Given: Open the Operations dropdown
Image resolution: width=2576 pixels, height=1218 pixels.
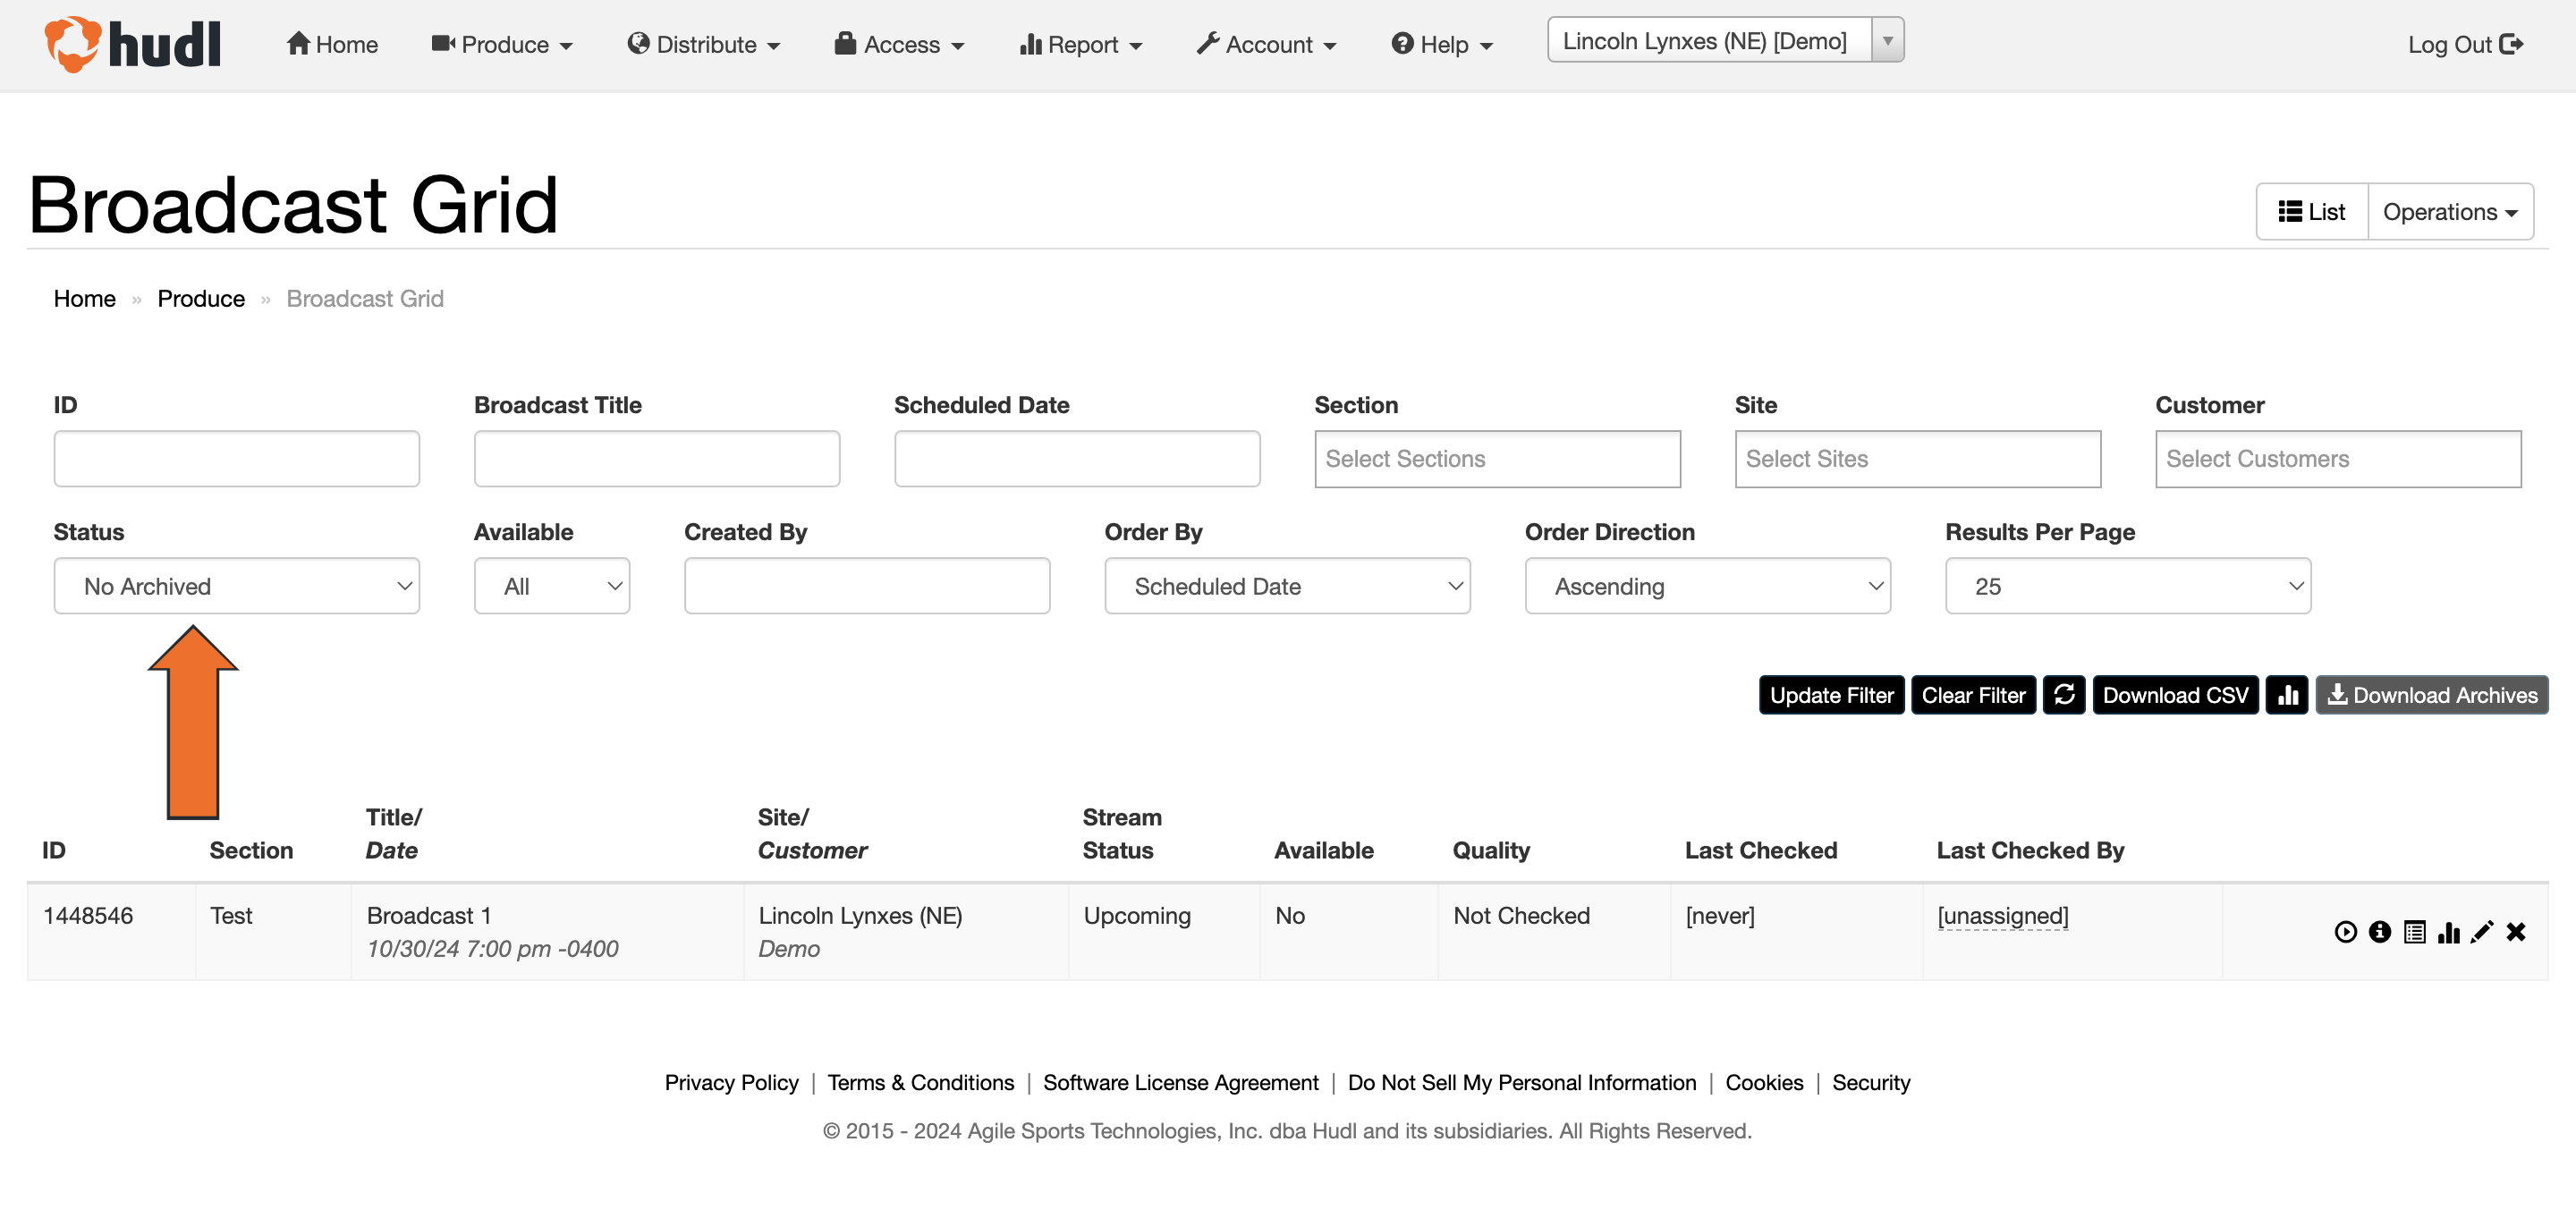Looking at the screenshot, I should 2450,212.
